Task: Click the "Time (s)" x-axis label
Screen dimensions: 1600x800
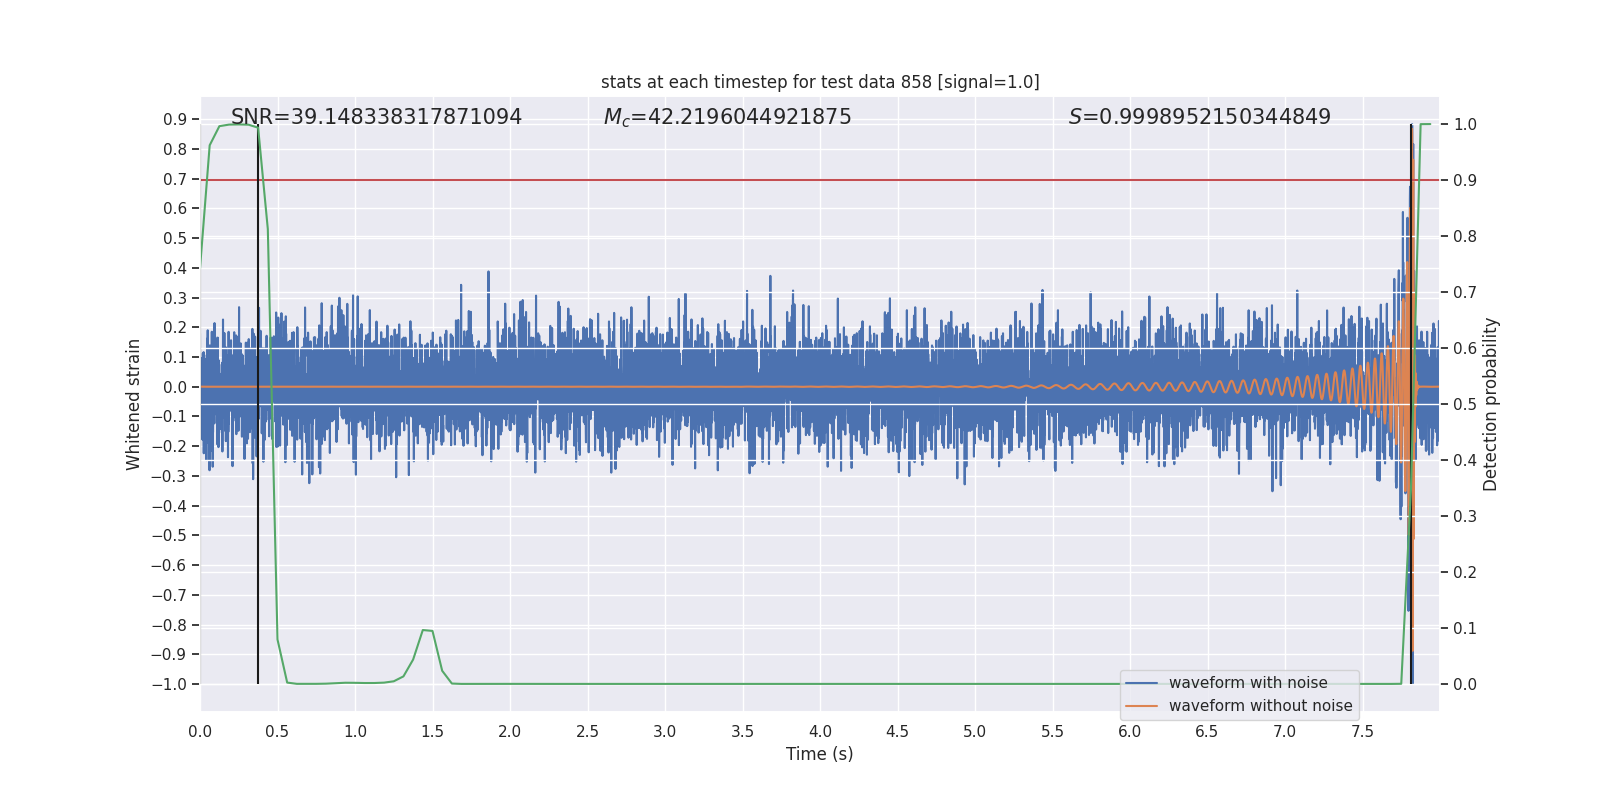Action: [819, 754]
